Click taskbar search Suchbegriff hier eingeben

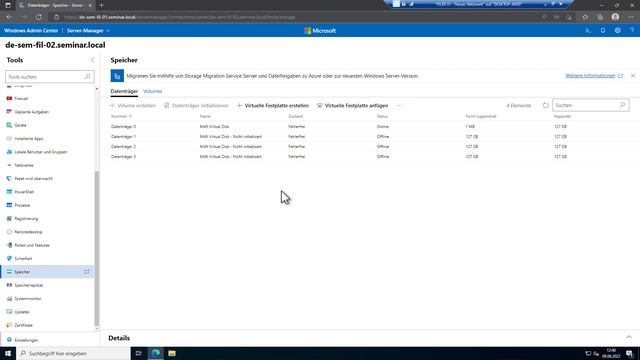73,353
